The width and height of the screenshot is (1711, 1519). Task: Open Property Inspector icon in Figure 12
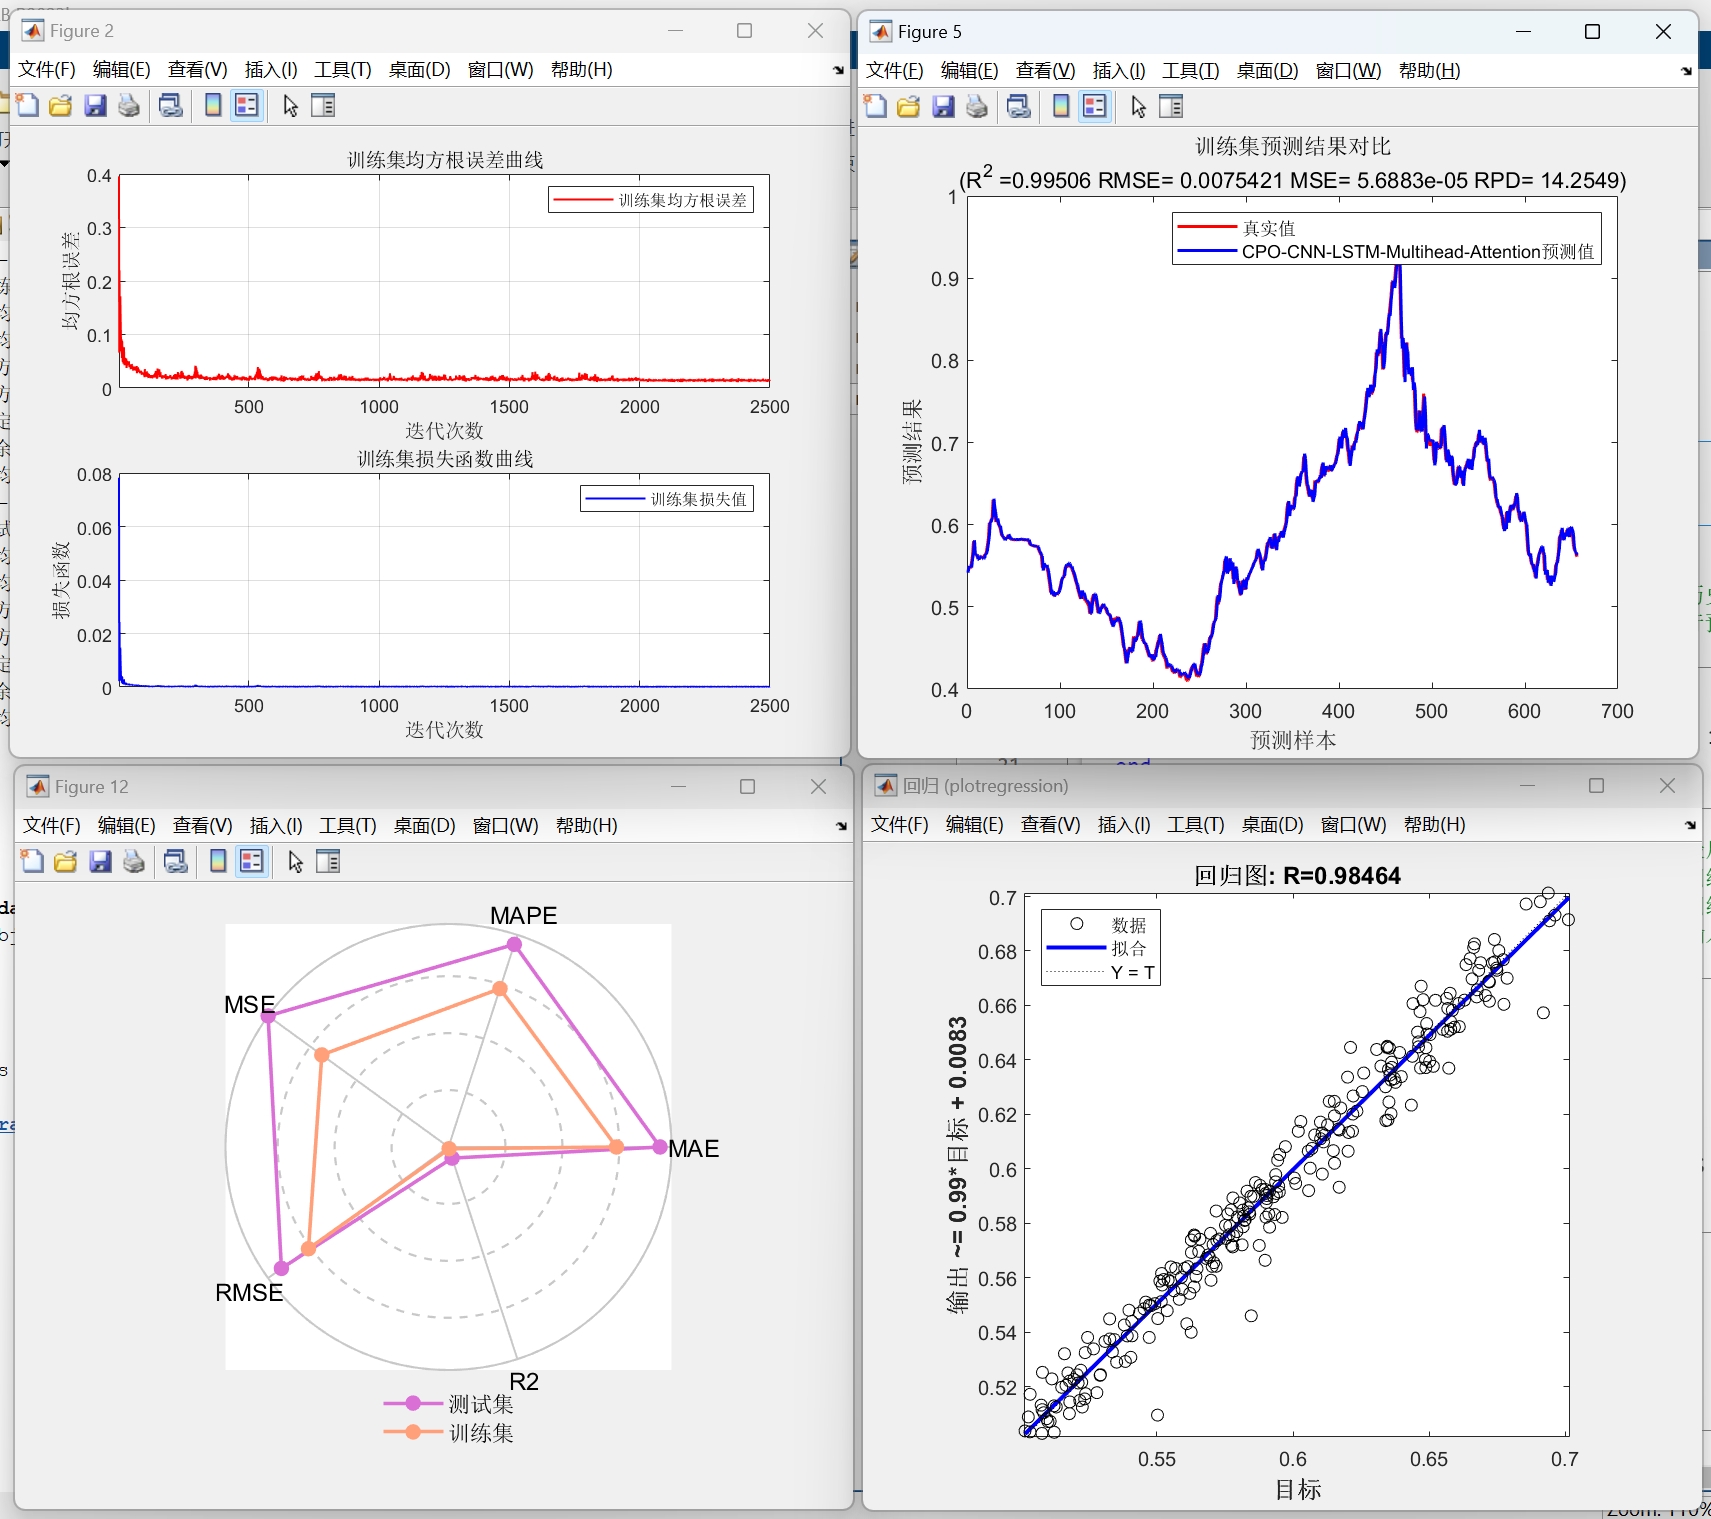(x=328, y=861)
